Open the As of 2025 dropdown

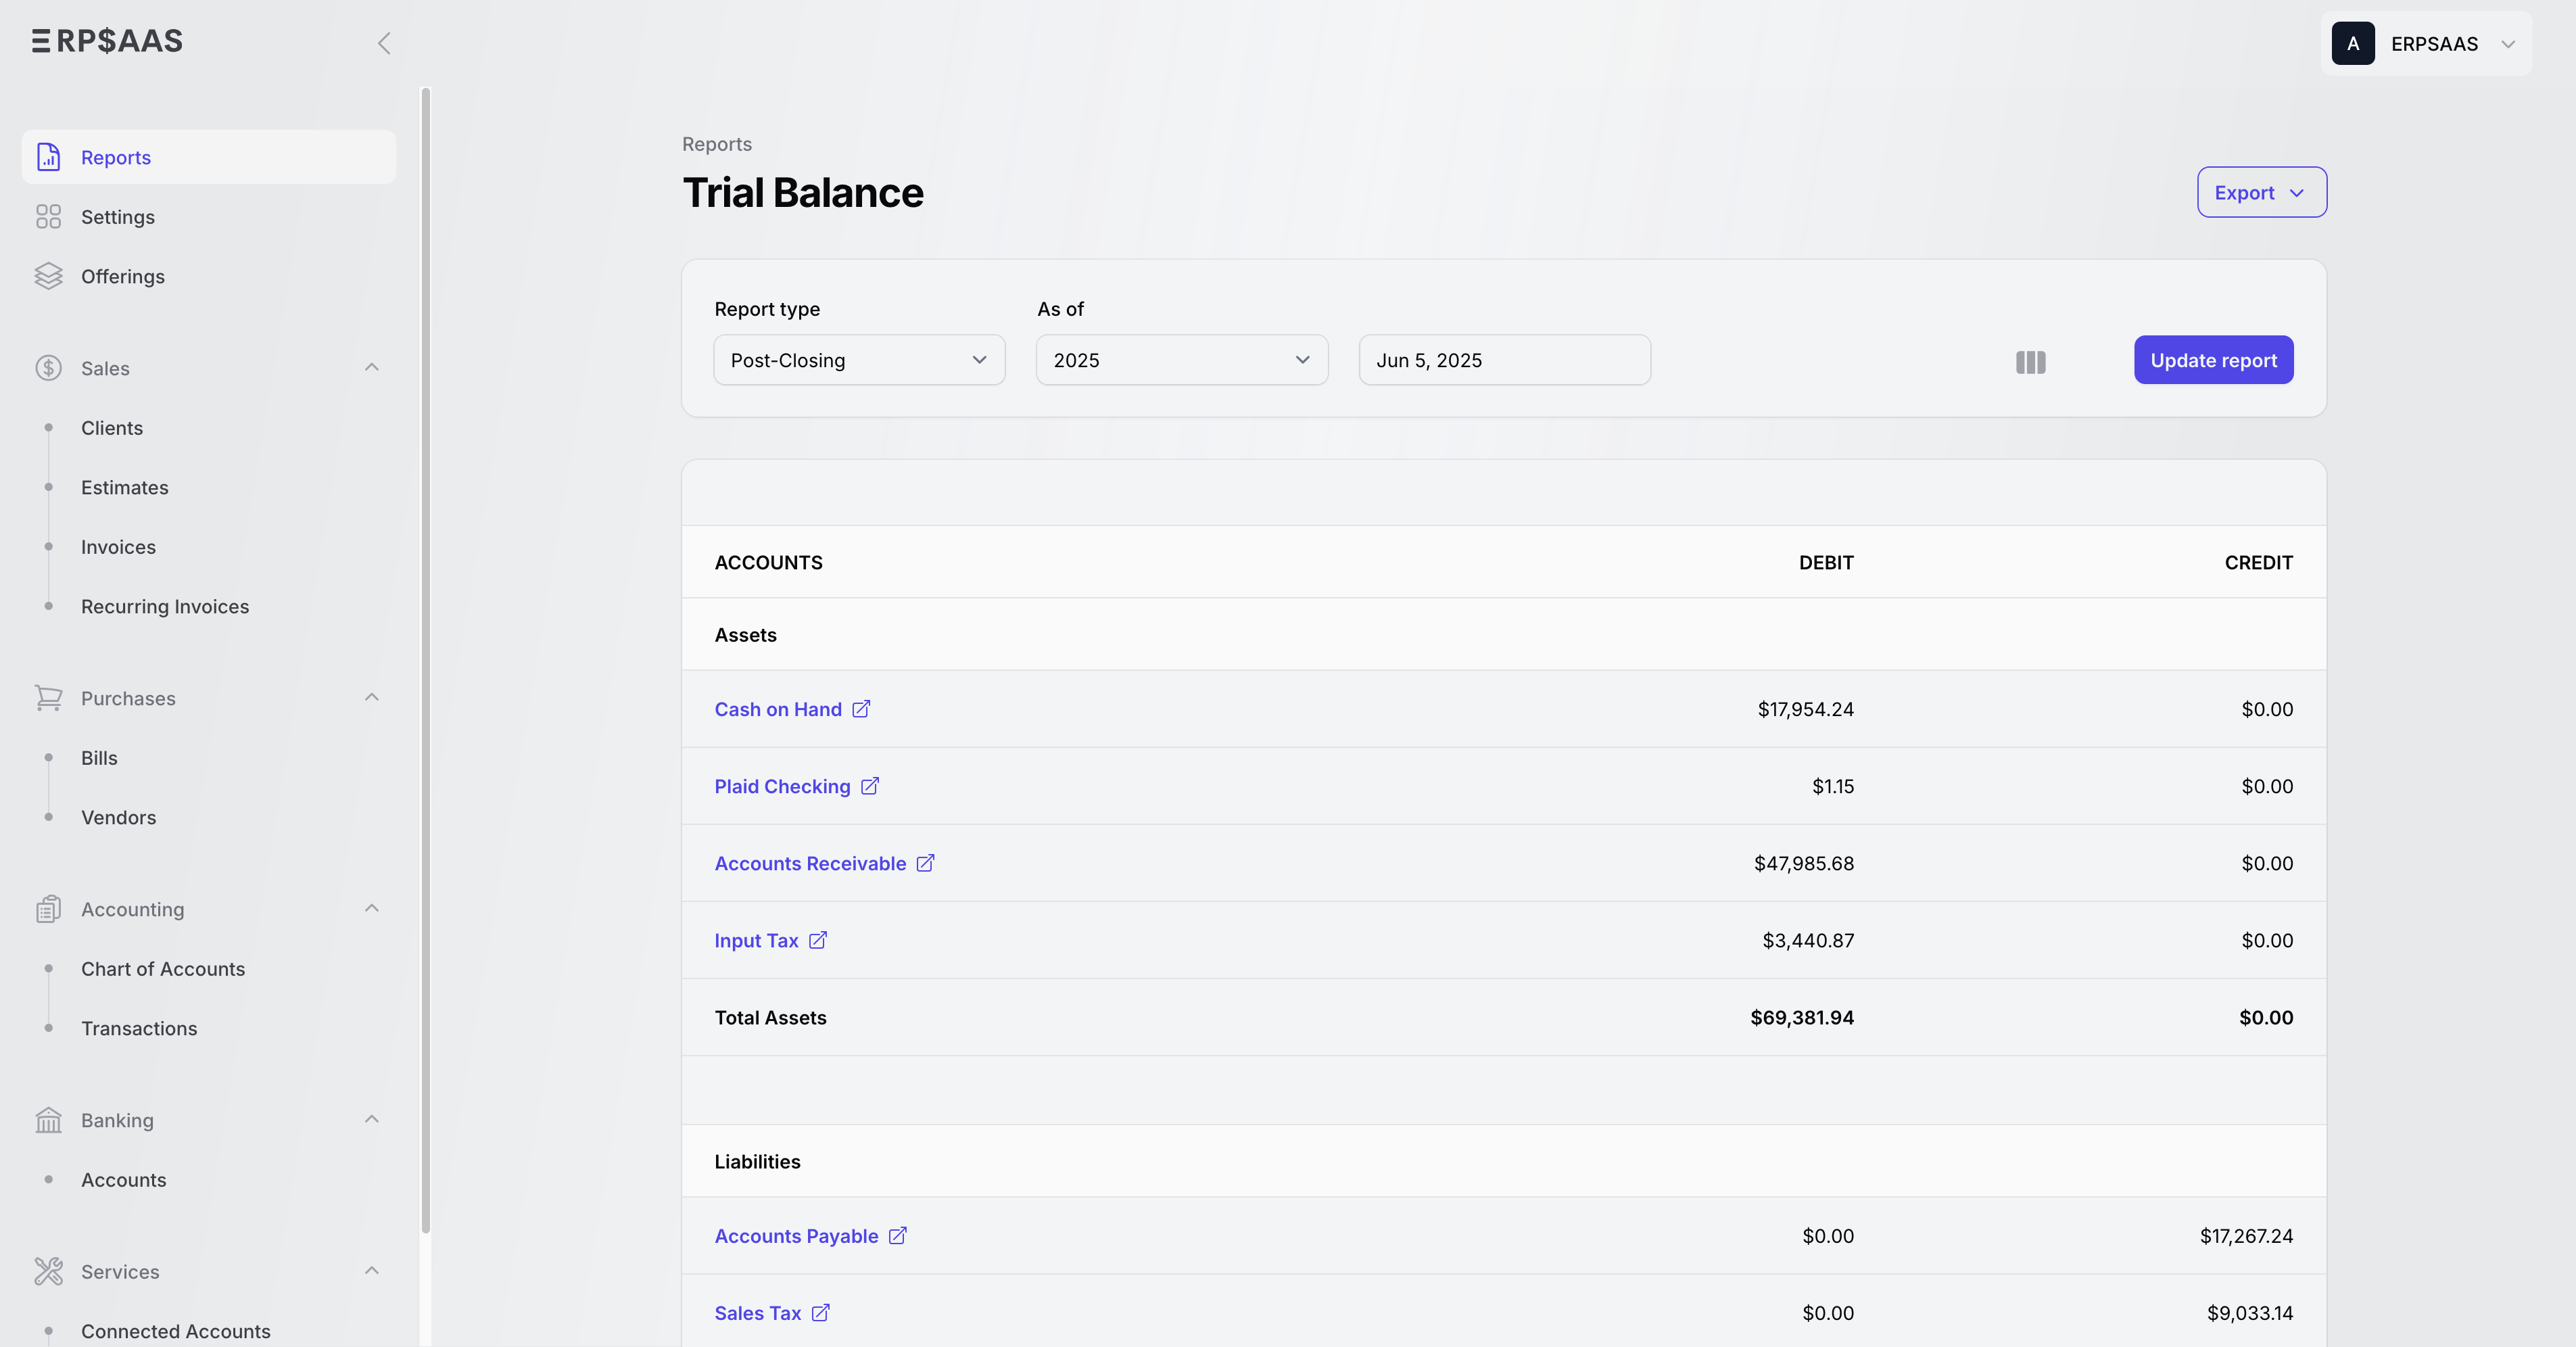[x=1182, y=360]
